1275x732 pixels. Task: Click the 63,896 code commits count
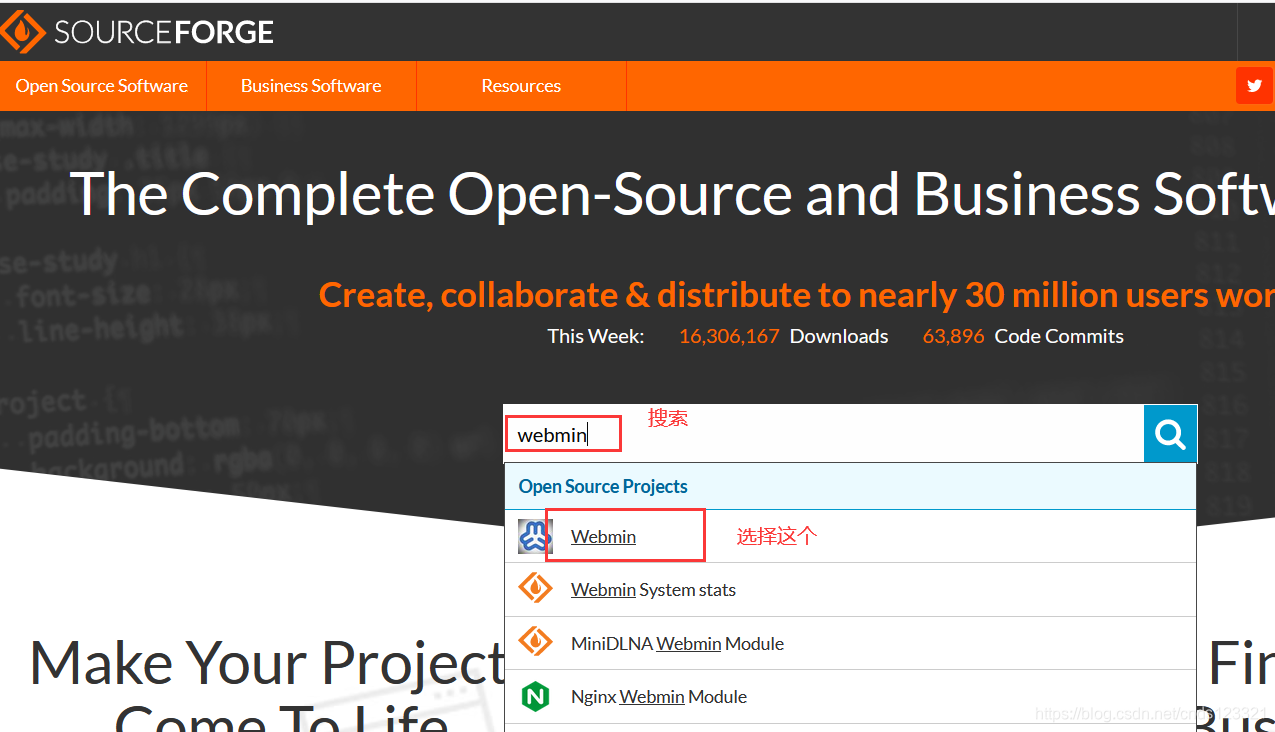click(954, 336)
